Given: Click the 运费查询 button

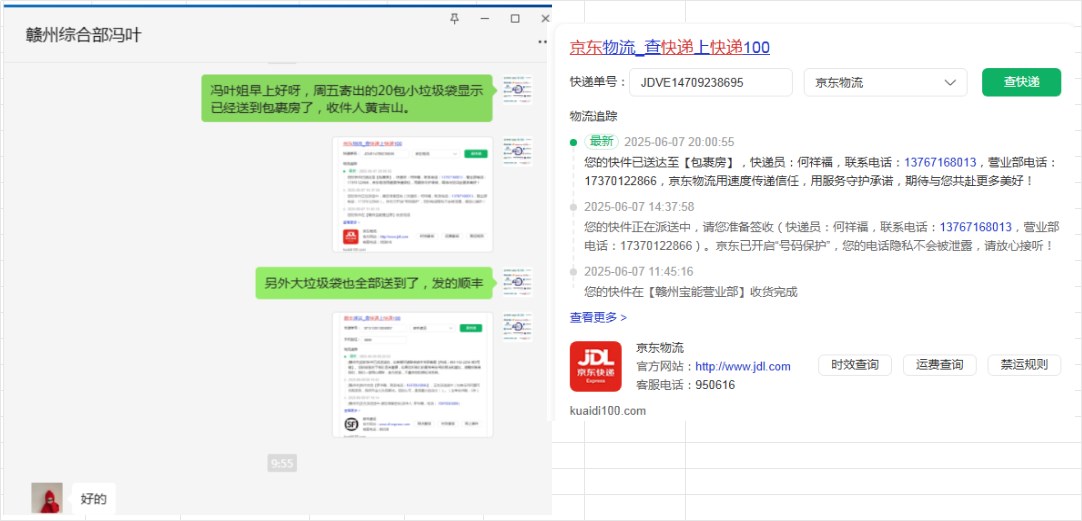Looking at the screenshot, I should tap(940, 365).
